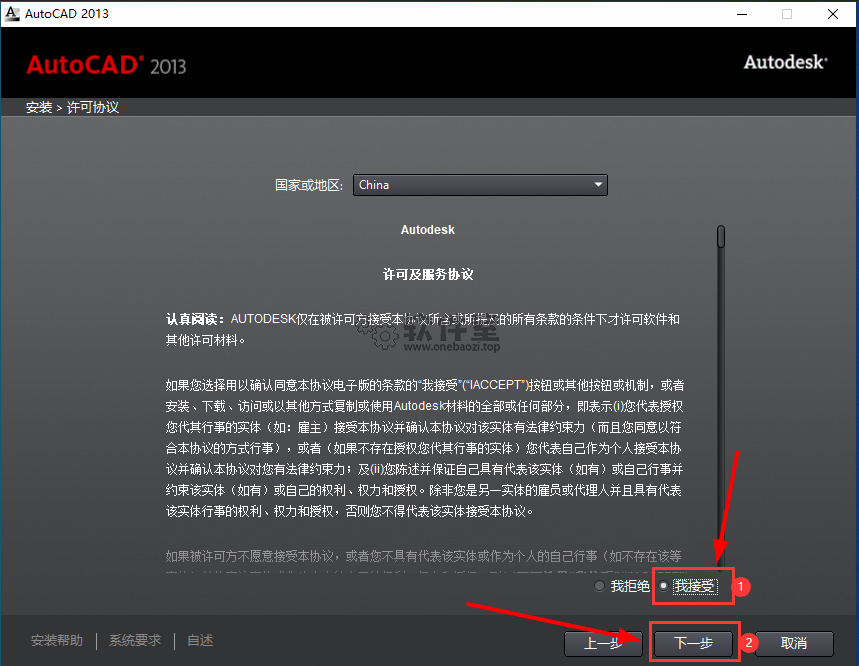
Task: Click the 安装 > 许可协议 breadcrumb text
Action: (72, 107)
